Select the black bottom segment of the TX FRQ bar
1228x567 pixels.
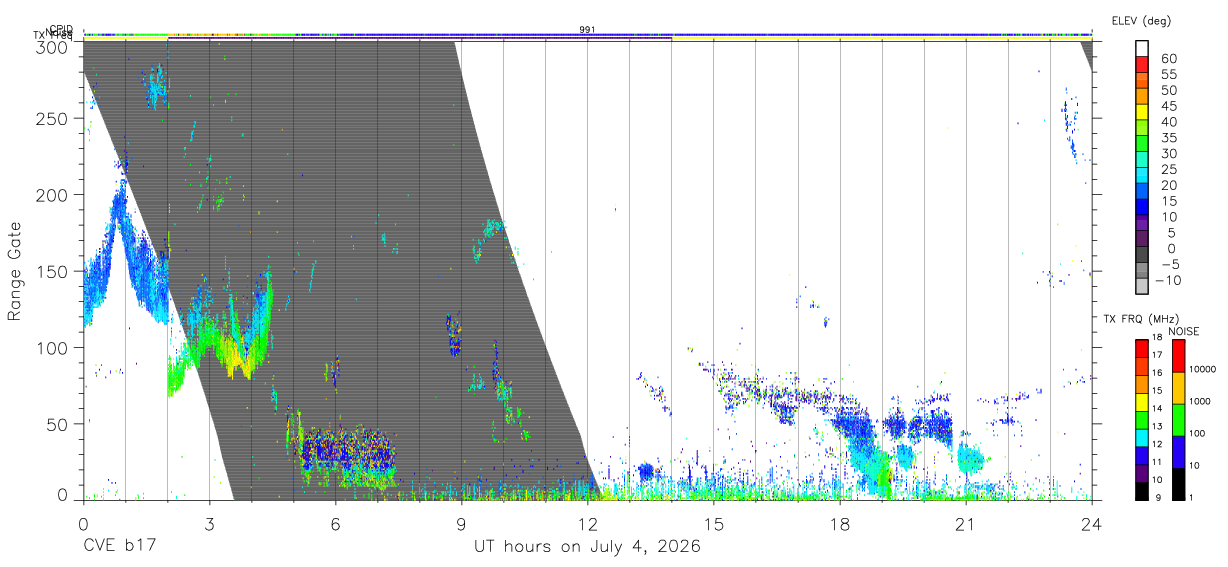[x=1141, y=491]
